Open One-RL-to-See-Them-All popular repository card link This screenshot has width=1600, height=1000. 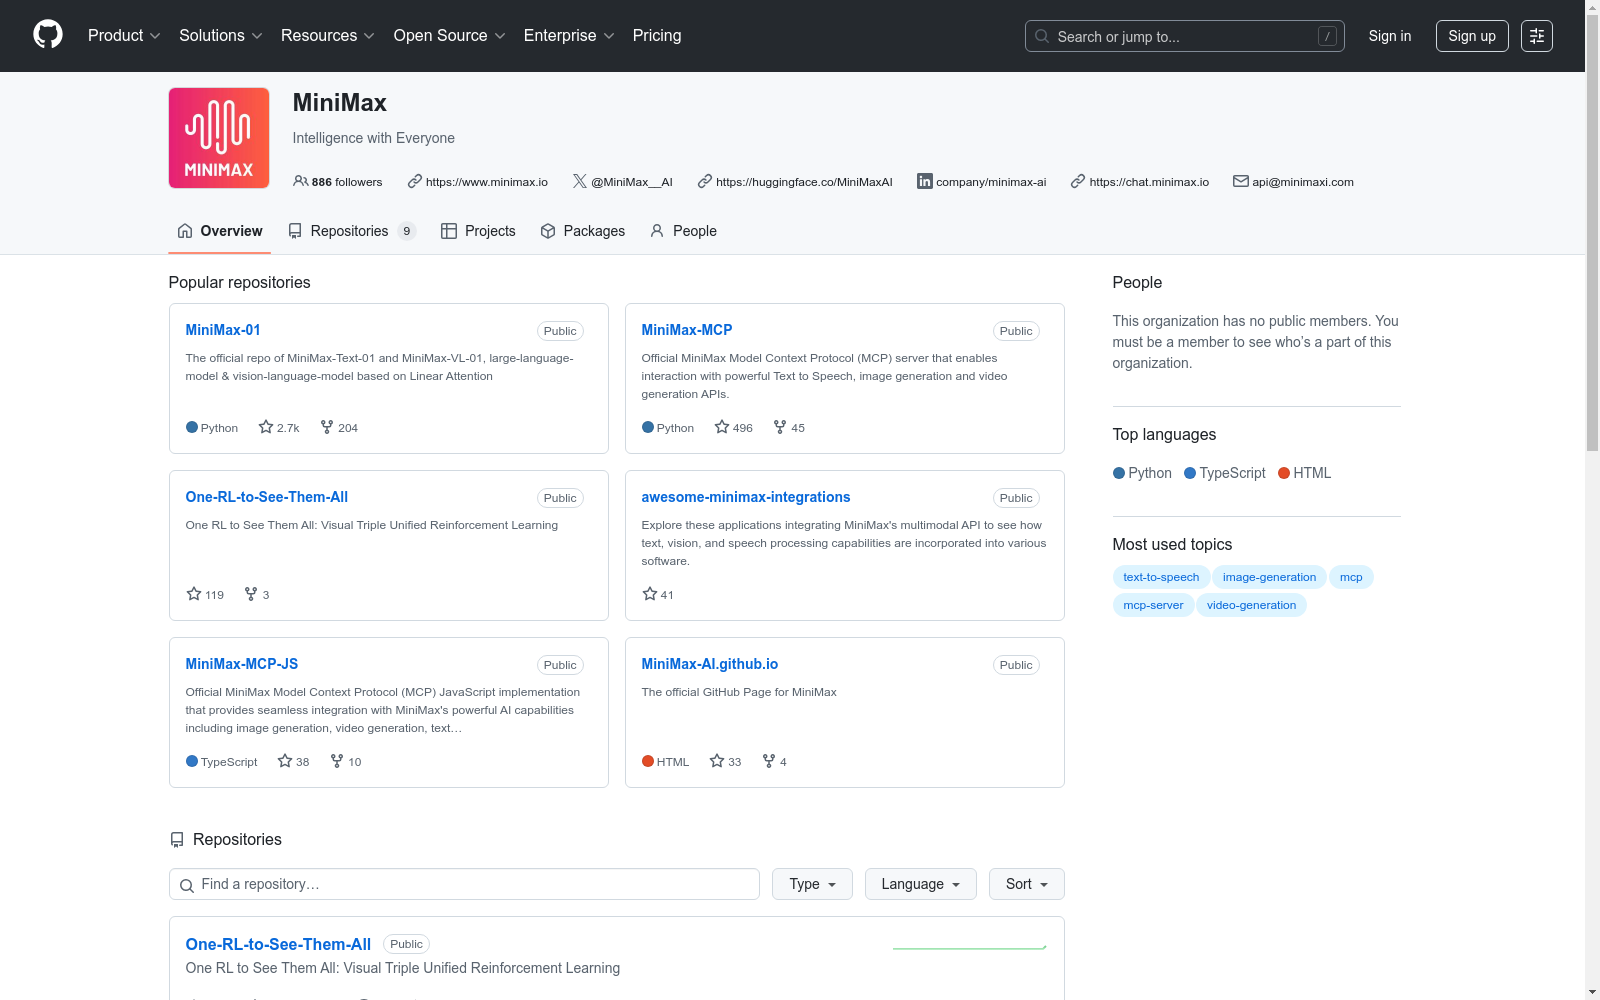[x=267, y=497]
